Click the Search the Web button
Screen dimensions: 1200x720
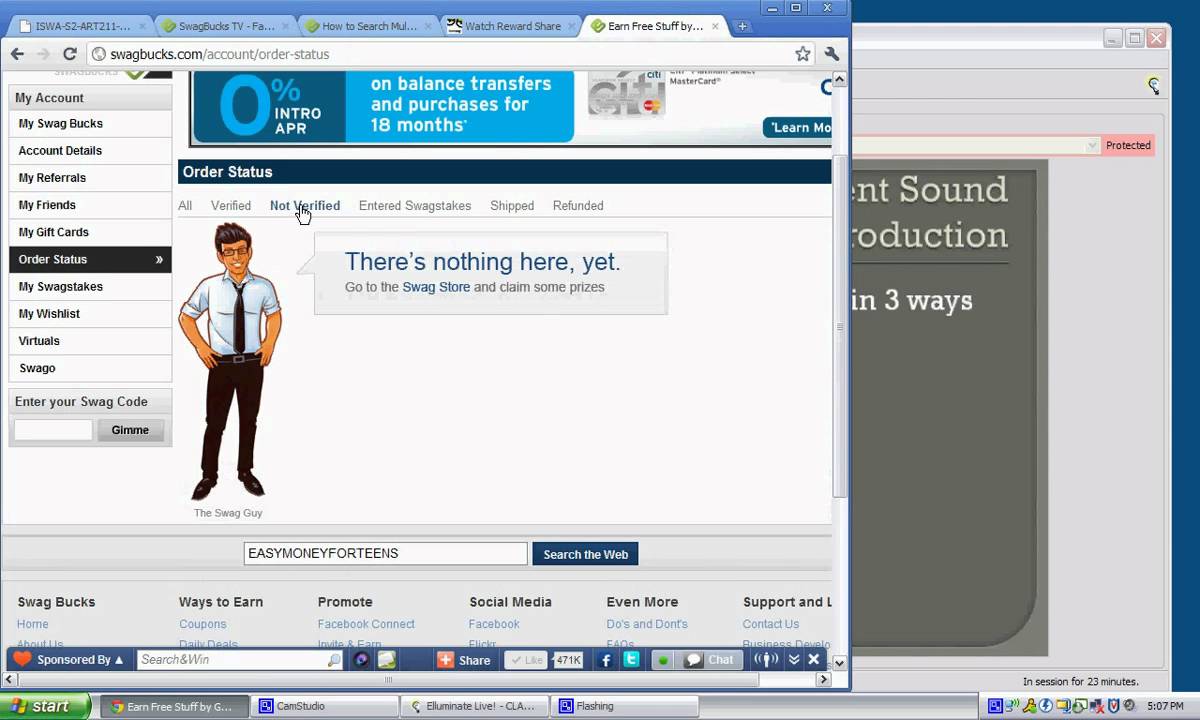click(585, 554)
